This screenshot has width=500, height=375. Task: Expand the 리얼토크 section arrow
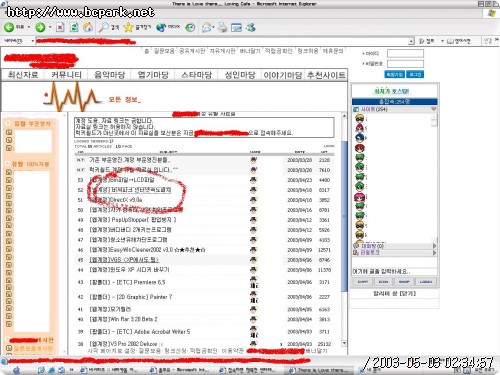[x=434, y=253]
